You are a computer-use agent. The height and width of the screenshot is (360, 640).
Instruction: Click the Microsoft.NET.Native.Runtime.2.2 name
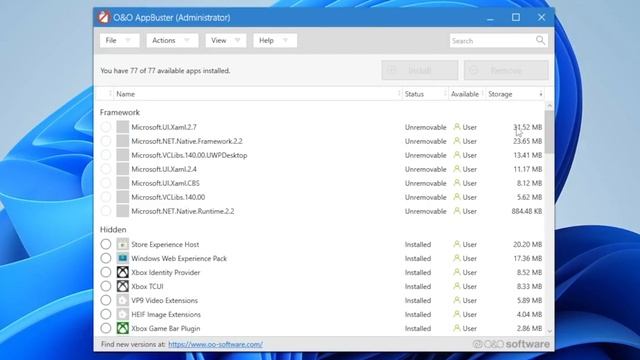(x=183, y=211)
